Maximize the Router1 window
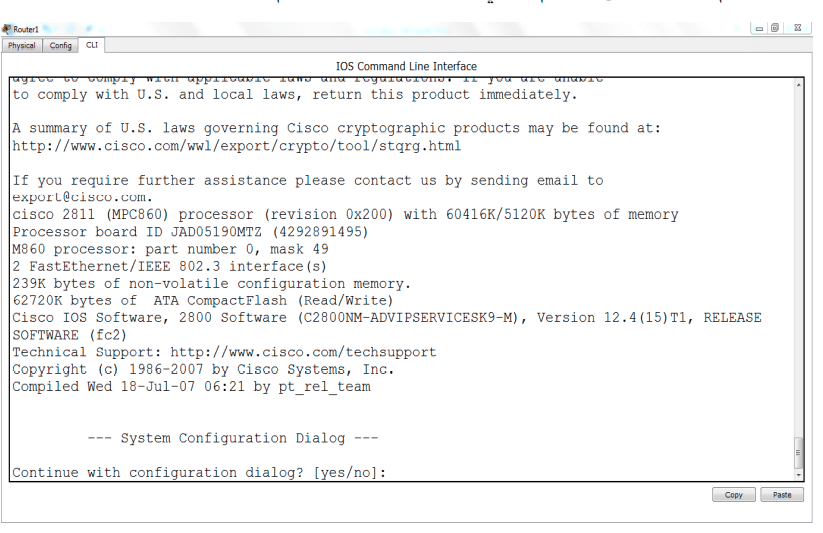 [775, 28]
